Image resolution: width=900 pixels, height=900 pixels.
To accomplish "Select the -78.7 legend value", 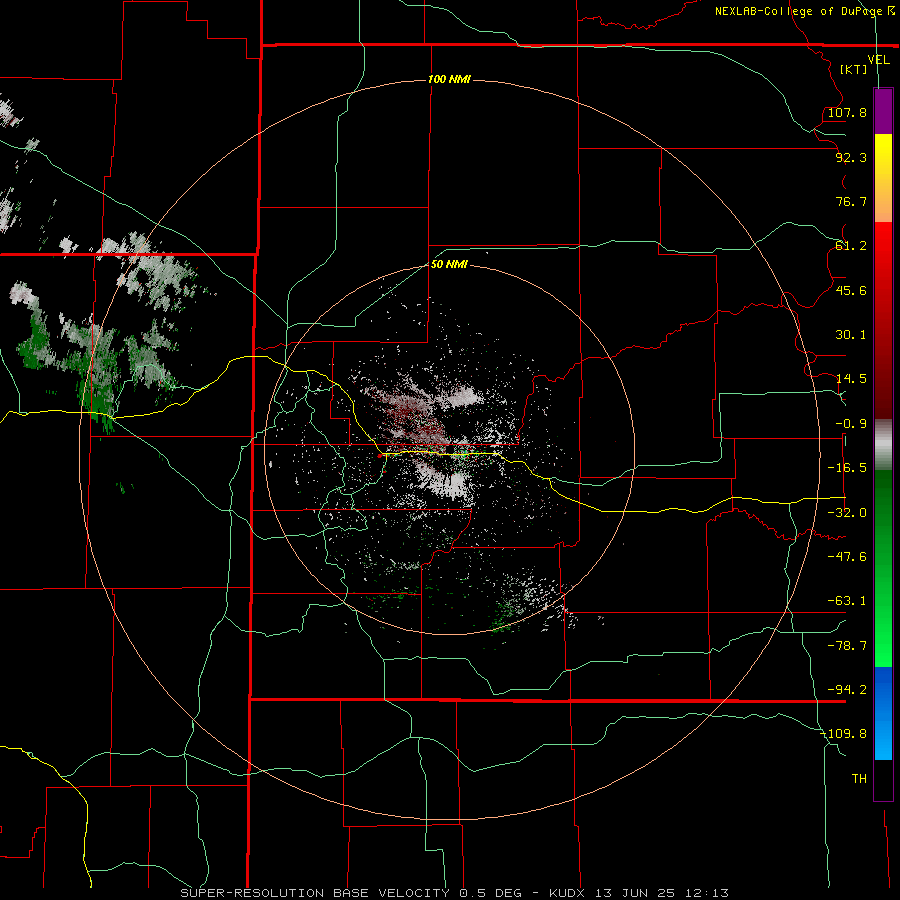I will 847,646.
